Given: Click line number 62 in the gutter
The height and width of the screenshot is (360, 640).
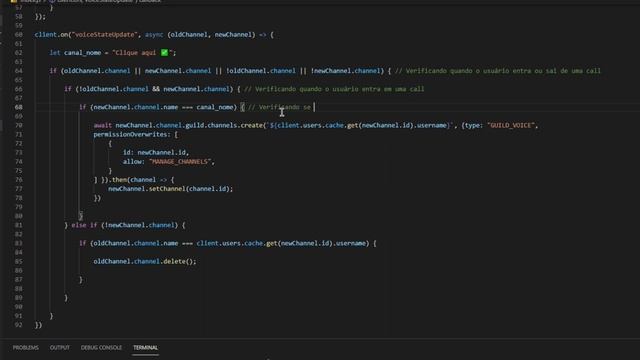Looking at the screenshot, I should click(x=18, y=53).
